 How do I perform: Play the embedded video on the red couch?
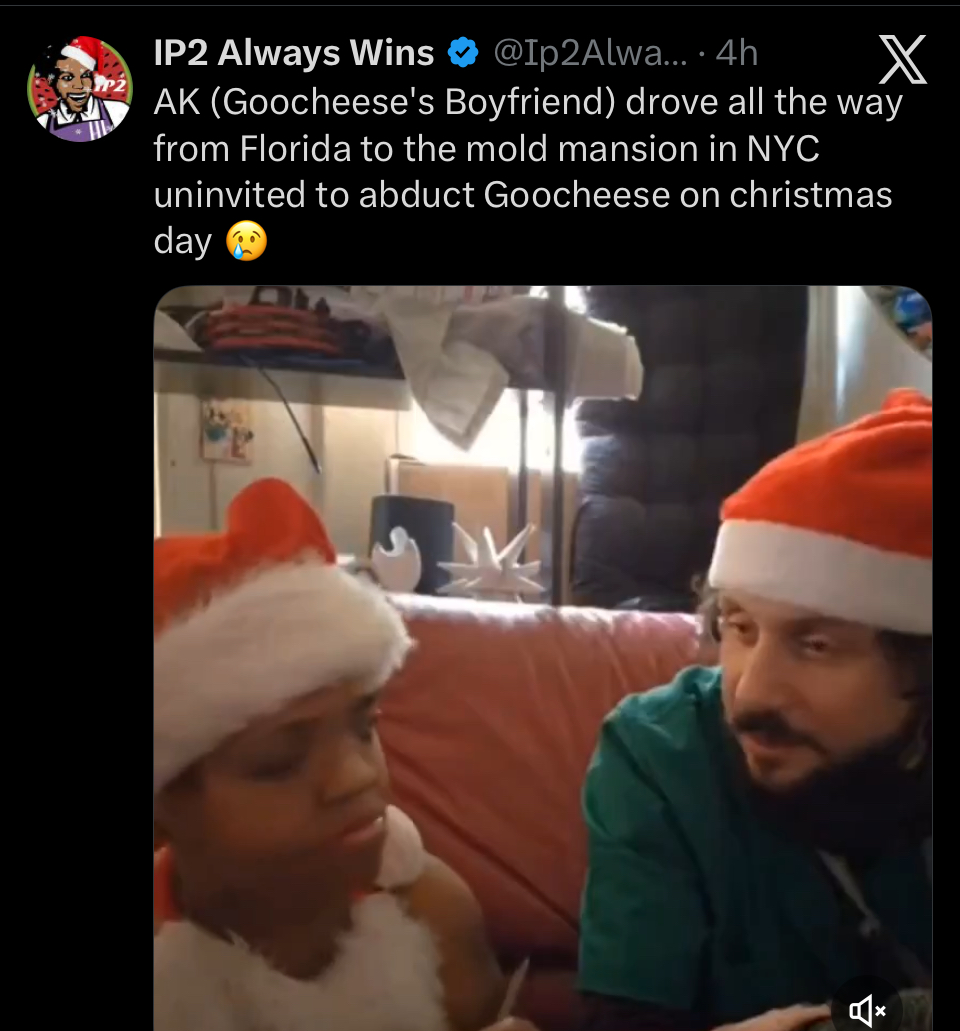542,658
